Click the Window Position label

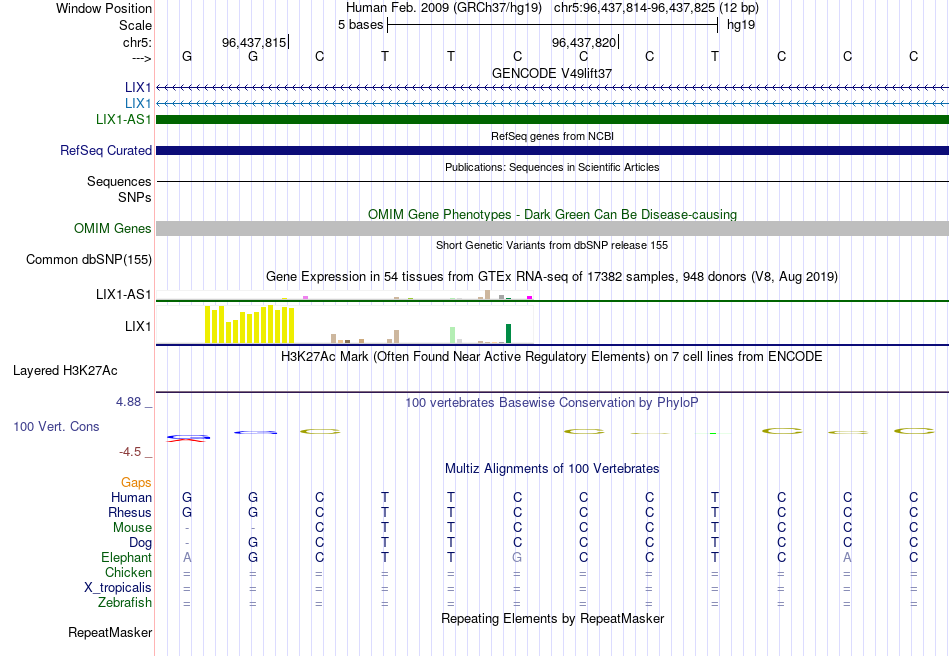point(104,8)
